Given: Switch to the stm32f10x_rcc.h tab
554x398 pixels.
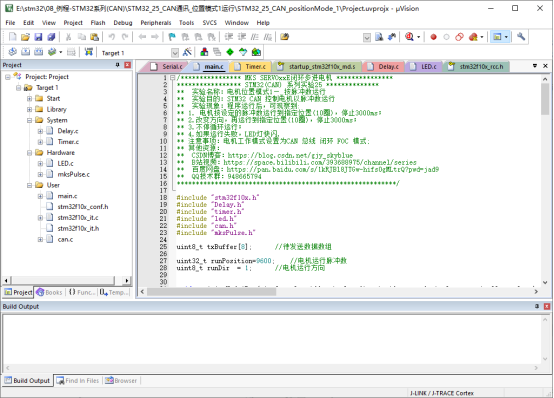Looking at the screenshot, I should tap(476, 66).
